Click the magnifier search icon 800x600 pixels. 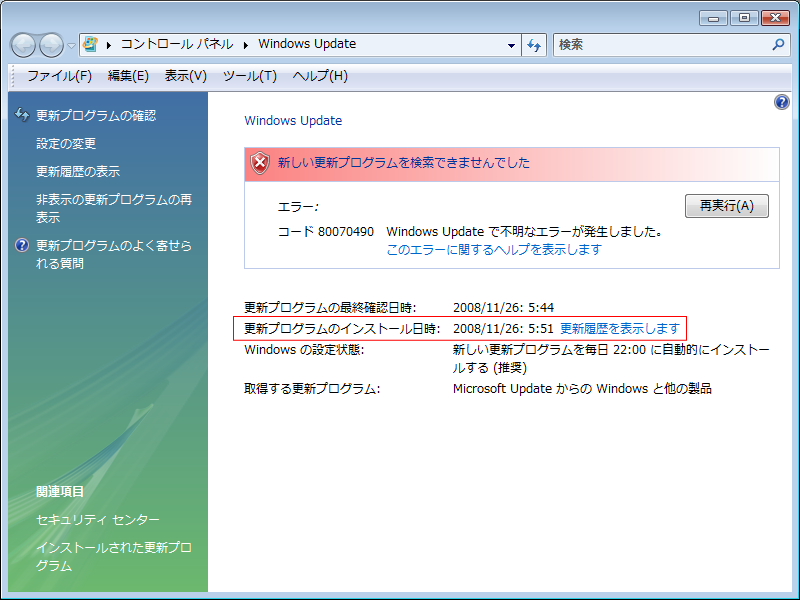[778, 44]
